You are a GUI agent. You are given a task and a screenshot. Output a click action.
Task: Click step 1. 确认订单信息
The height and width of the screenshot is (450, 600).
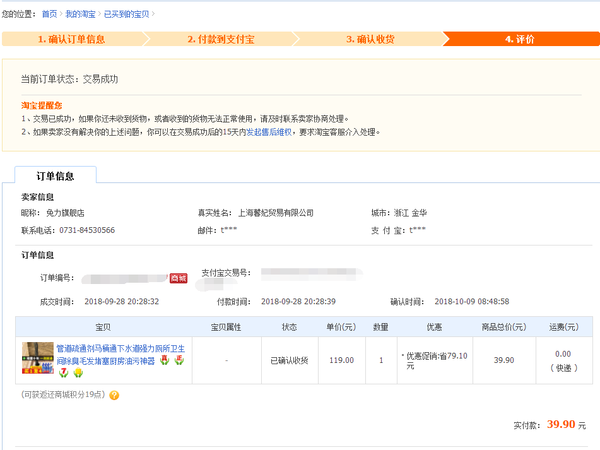[72, 39]
